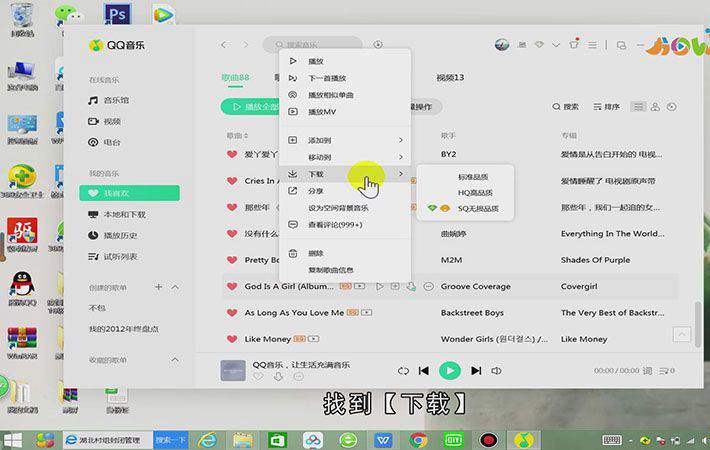The image size is (710, 450).
Task: Switch to album view disc icon
Action: point(672,107)
